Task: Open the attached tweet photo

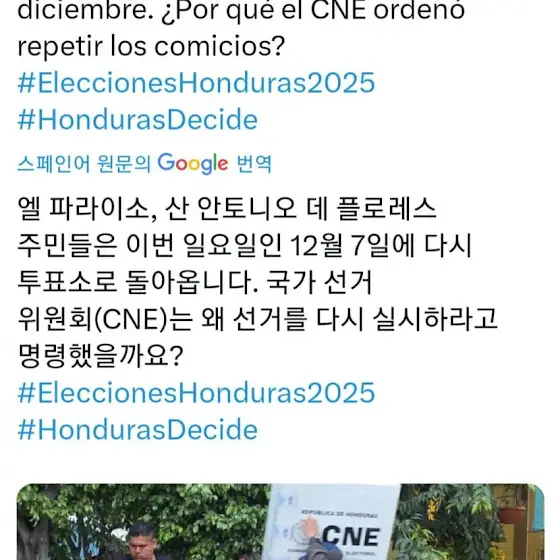Action: tap(280, 522)
